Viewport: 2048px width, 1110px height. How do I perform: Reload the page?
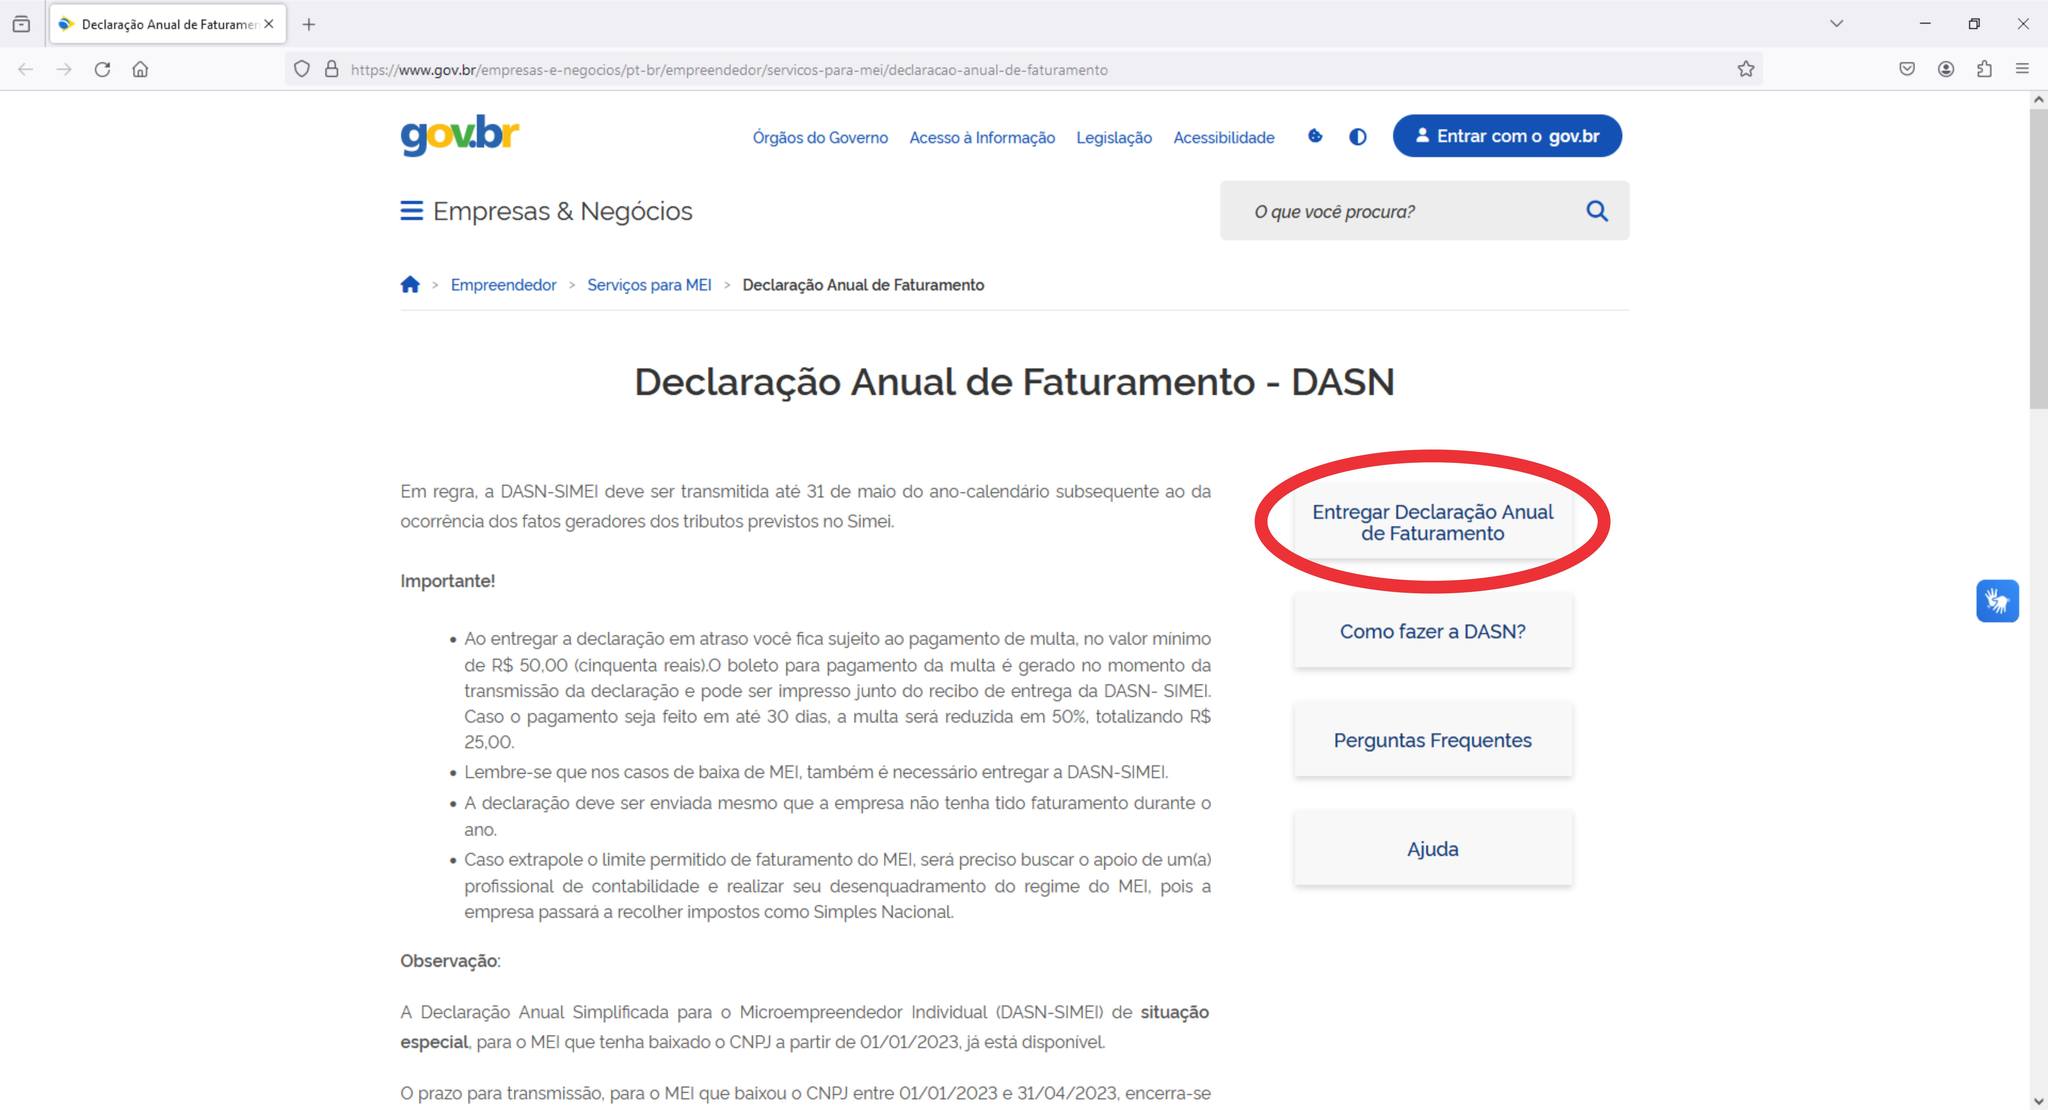102,69
